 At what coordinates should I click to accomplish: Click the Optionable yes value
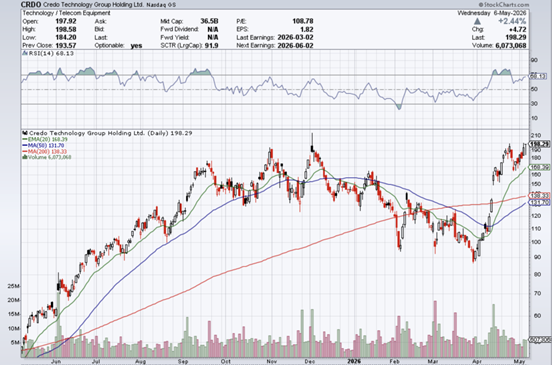pyautogui.click(x=136, y=46)
